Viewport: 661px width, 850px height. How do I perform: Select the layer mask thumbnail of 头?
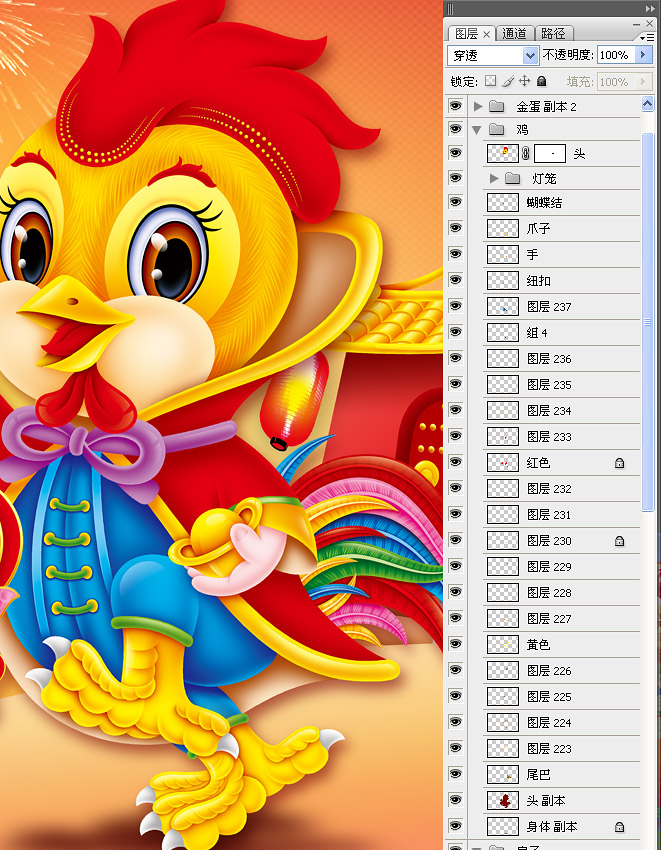[x=550, y=153]
